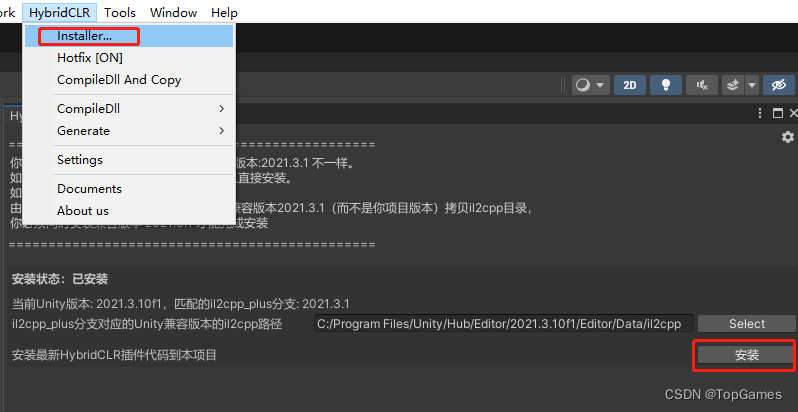Screen dimensions: 798x412
Task: Click the 安装状态: 已安装 status text
Action: (60, 279)
